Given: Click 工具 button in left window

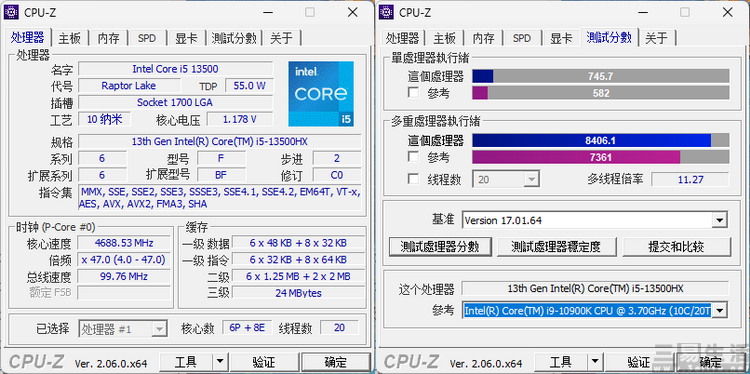Looking at the screenshot, I should (186, 362).
